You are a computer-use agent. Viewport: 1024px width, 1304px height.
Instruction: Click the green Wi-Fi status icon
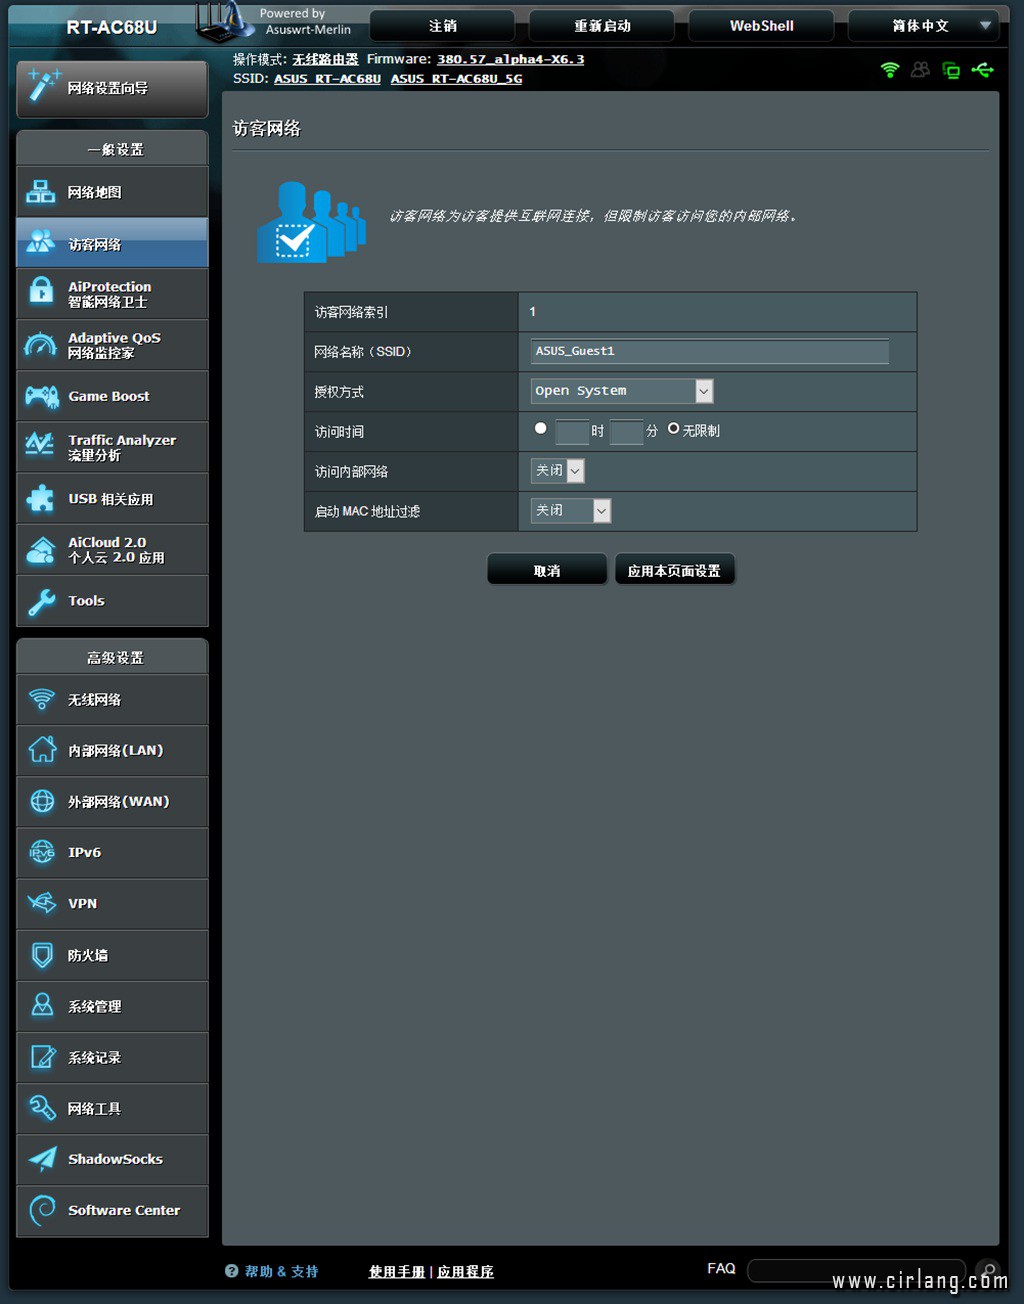890,69
